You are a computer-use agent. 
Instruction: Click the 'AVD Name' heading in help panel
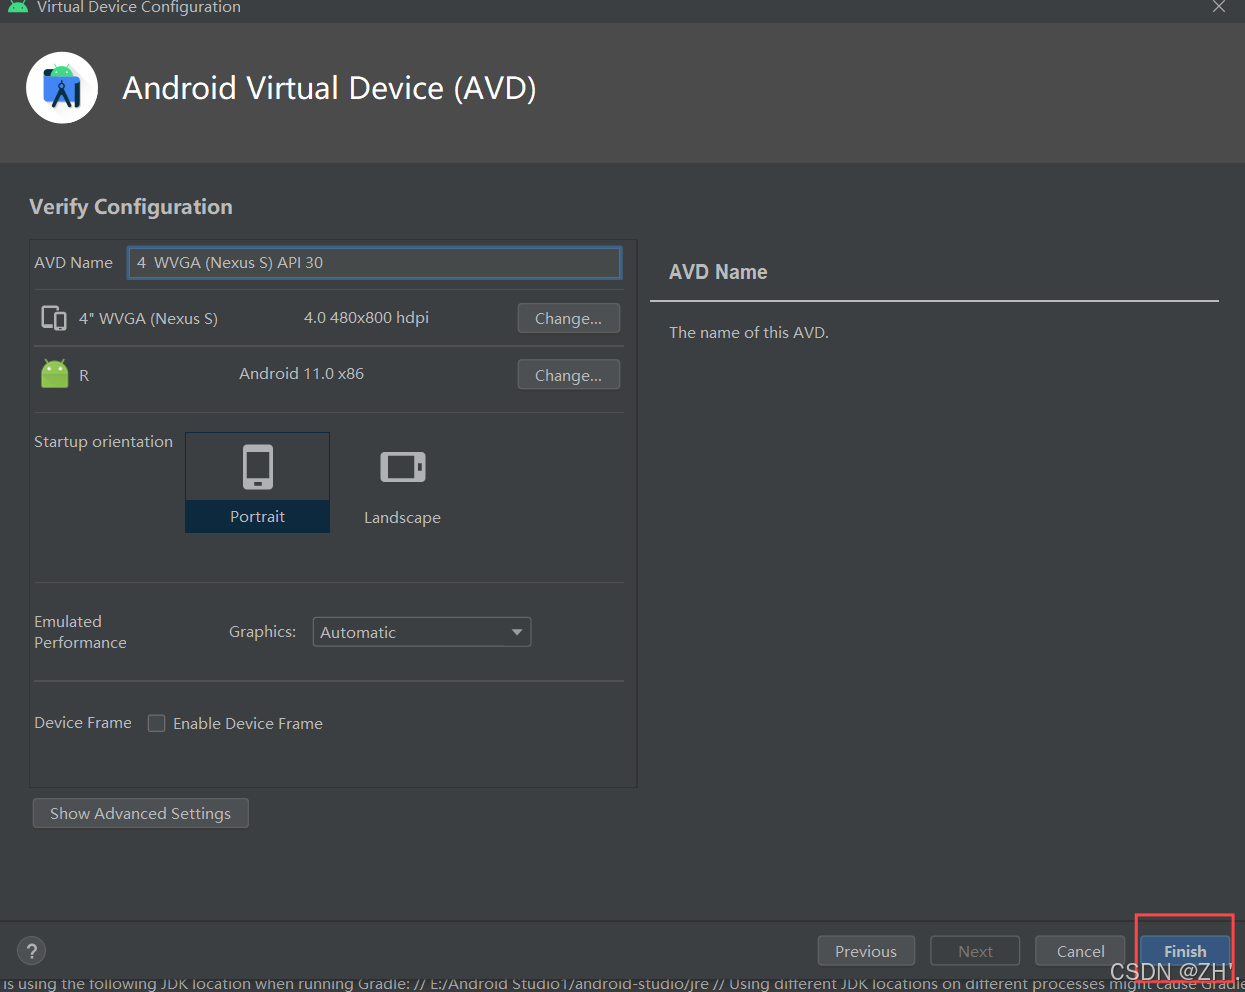coord(718,272)
